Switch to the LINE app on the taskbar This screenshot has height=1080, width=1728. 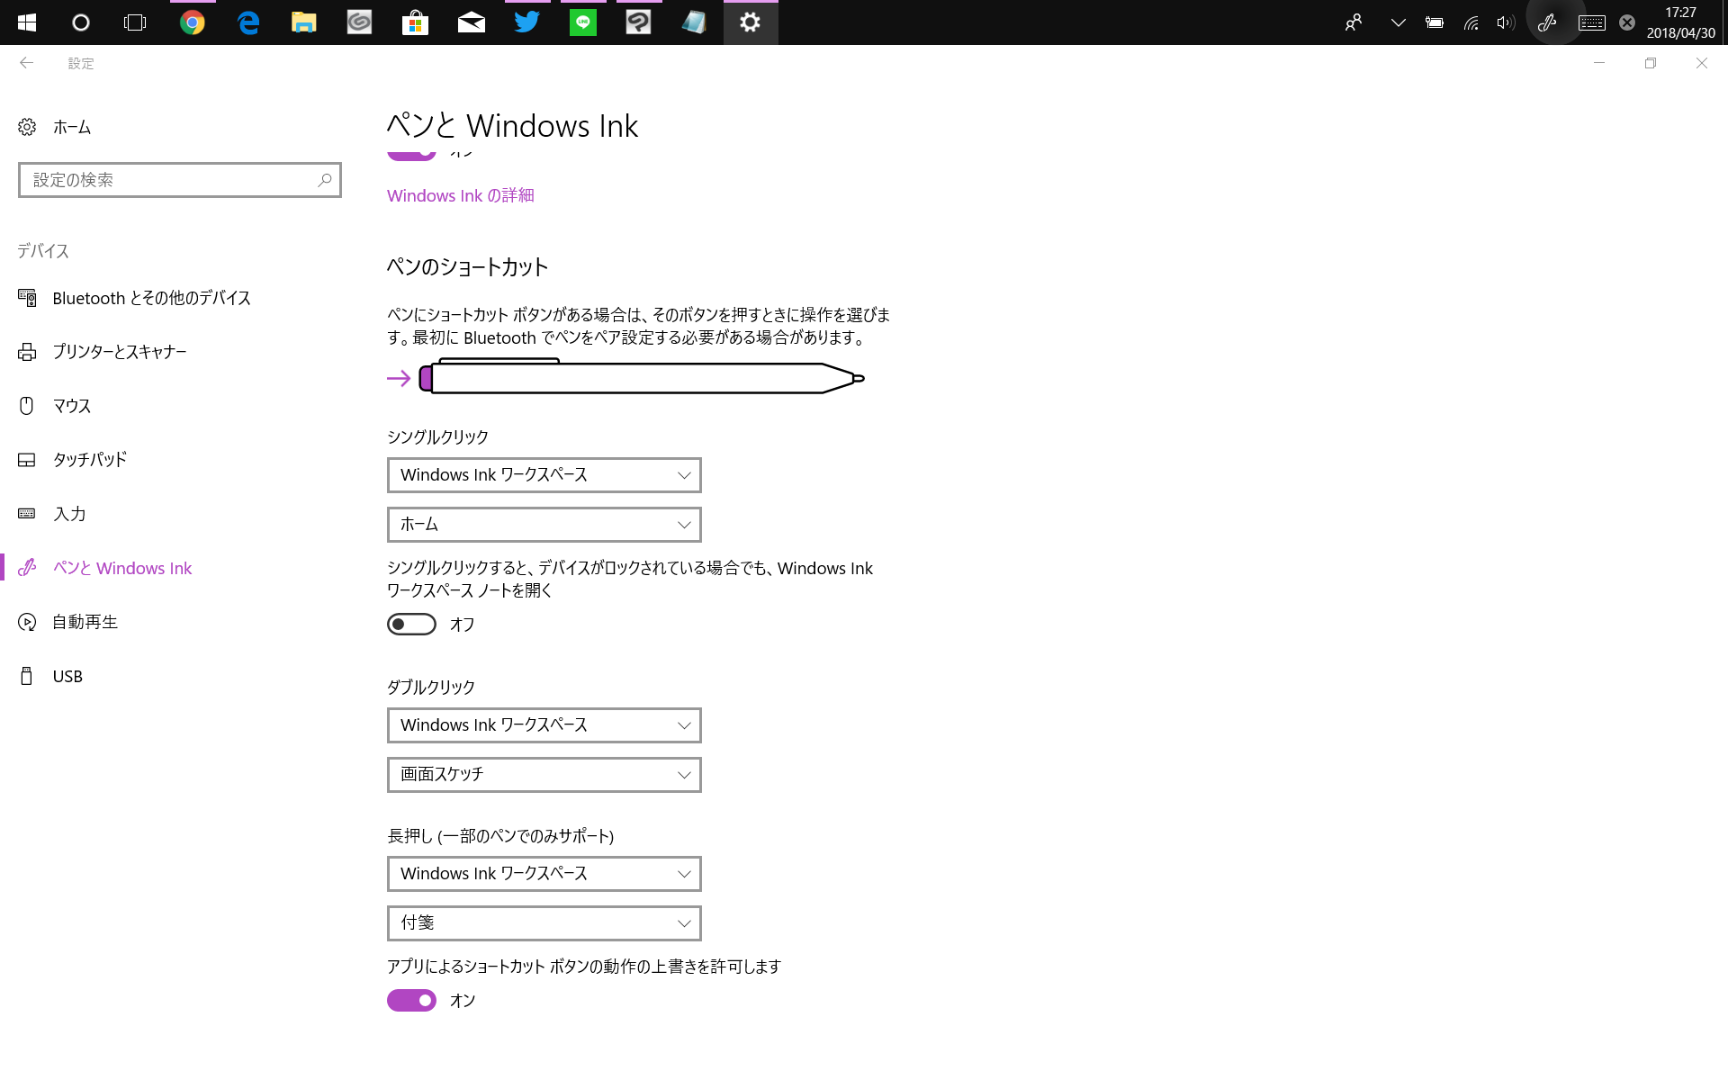coord(583,22)
